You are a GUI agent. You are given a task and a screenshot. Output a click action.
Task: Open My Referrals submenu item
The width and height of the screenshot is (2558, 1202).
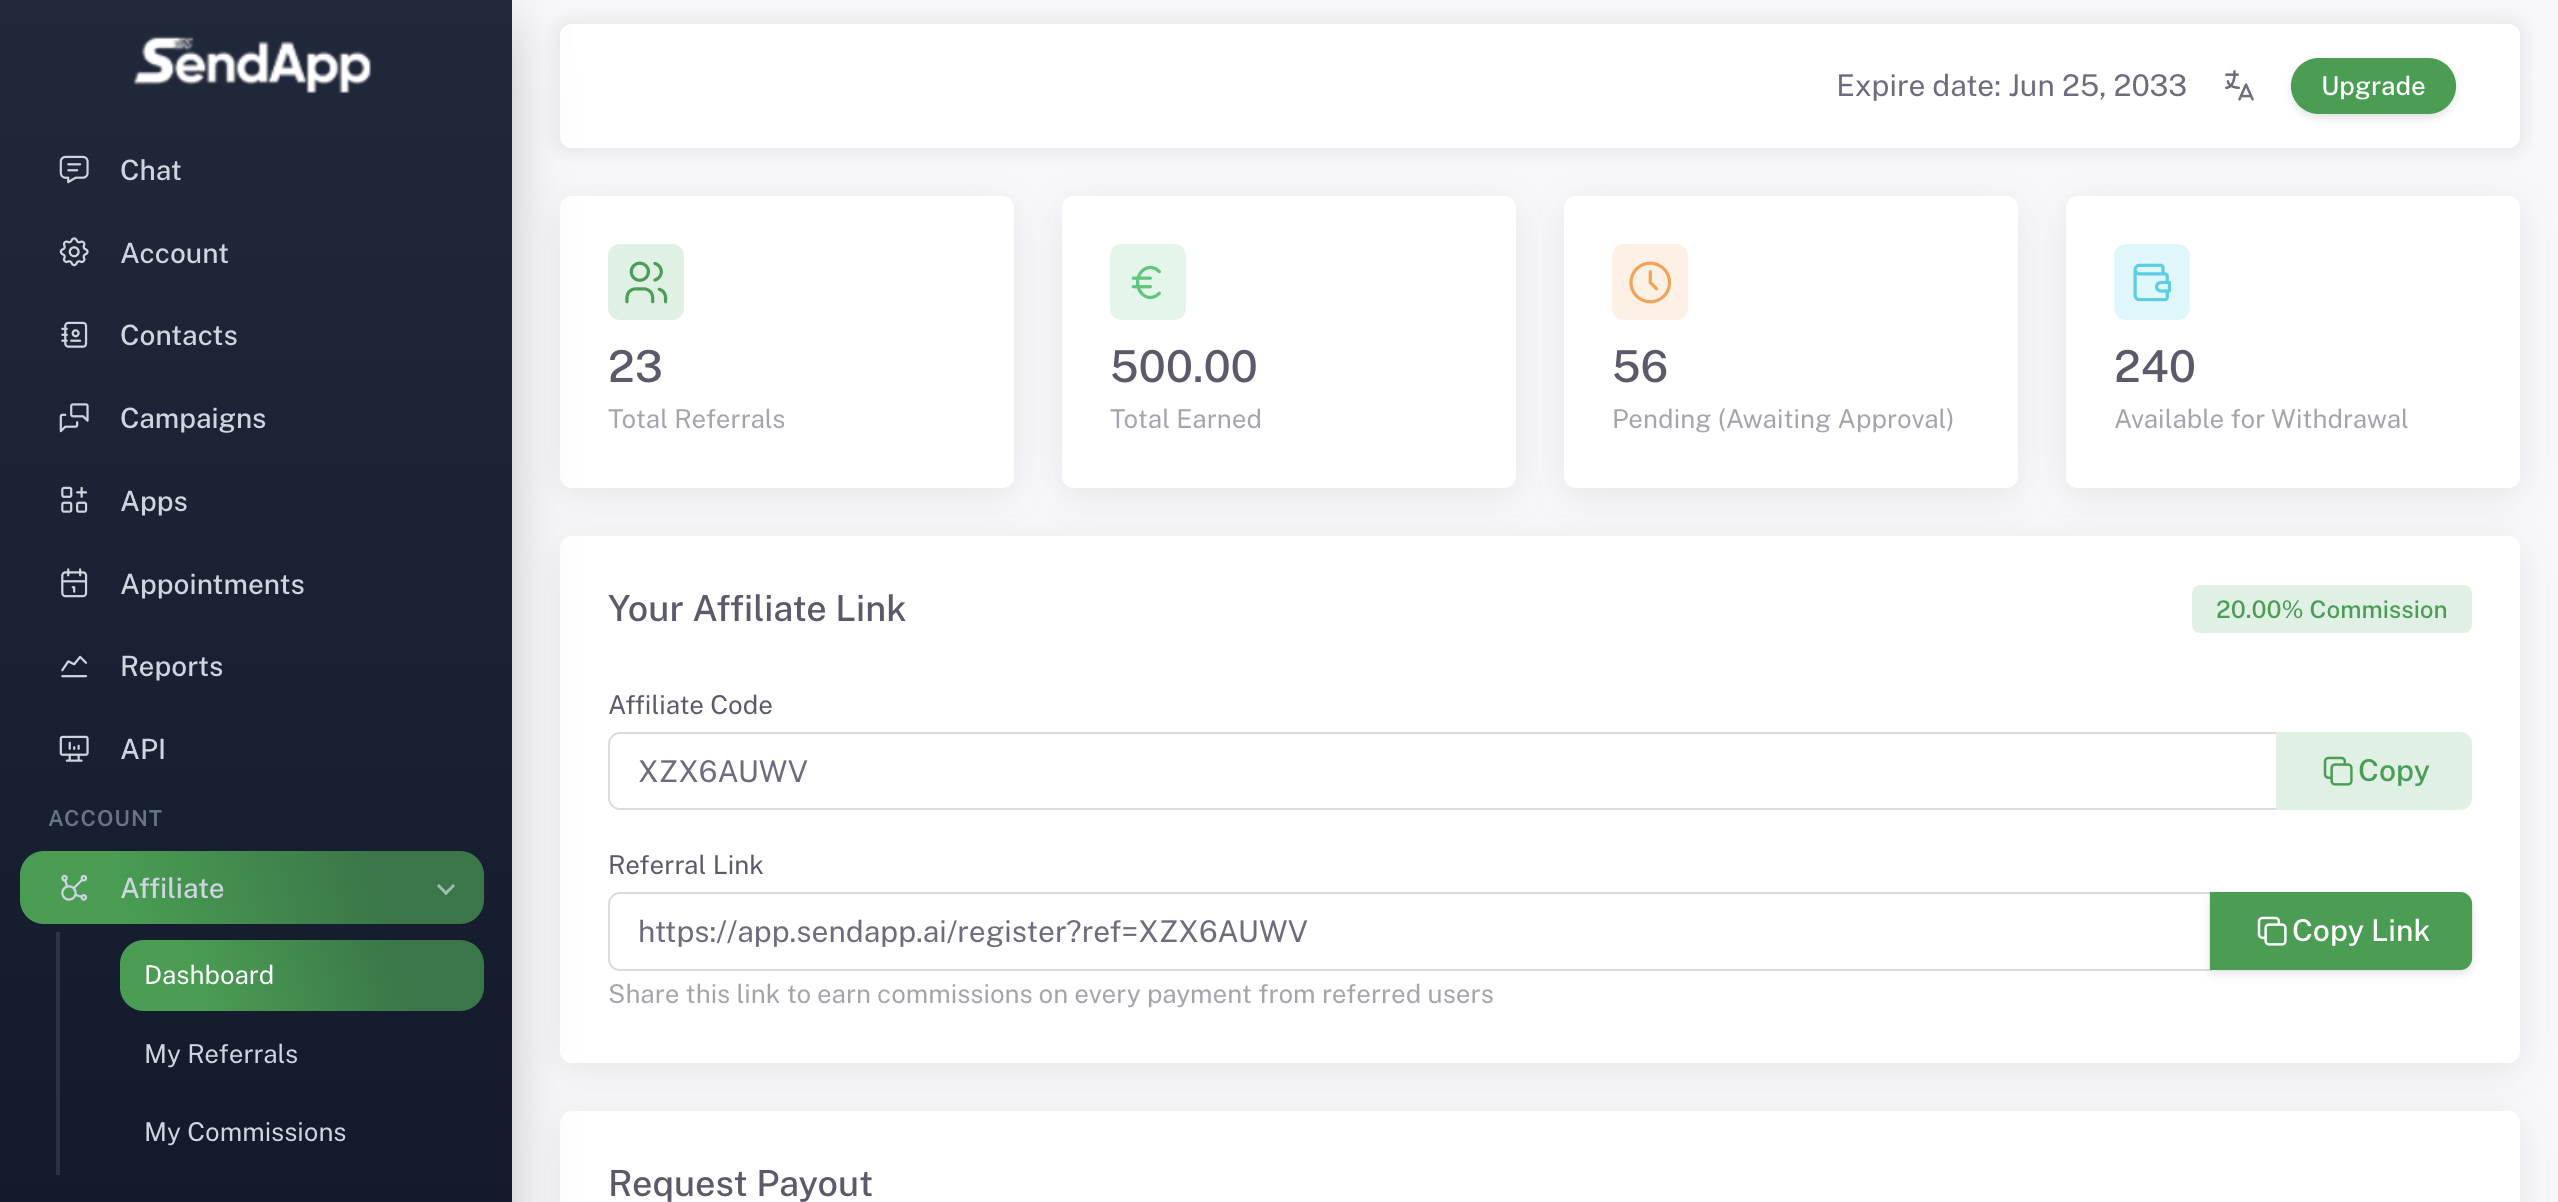[x=221, y=1054]
